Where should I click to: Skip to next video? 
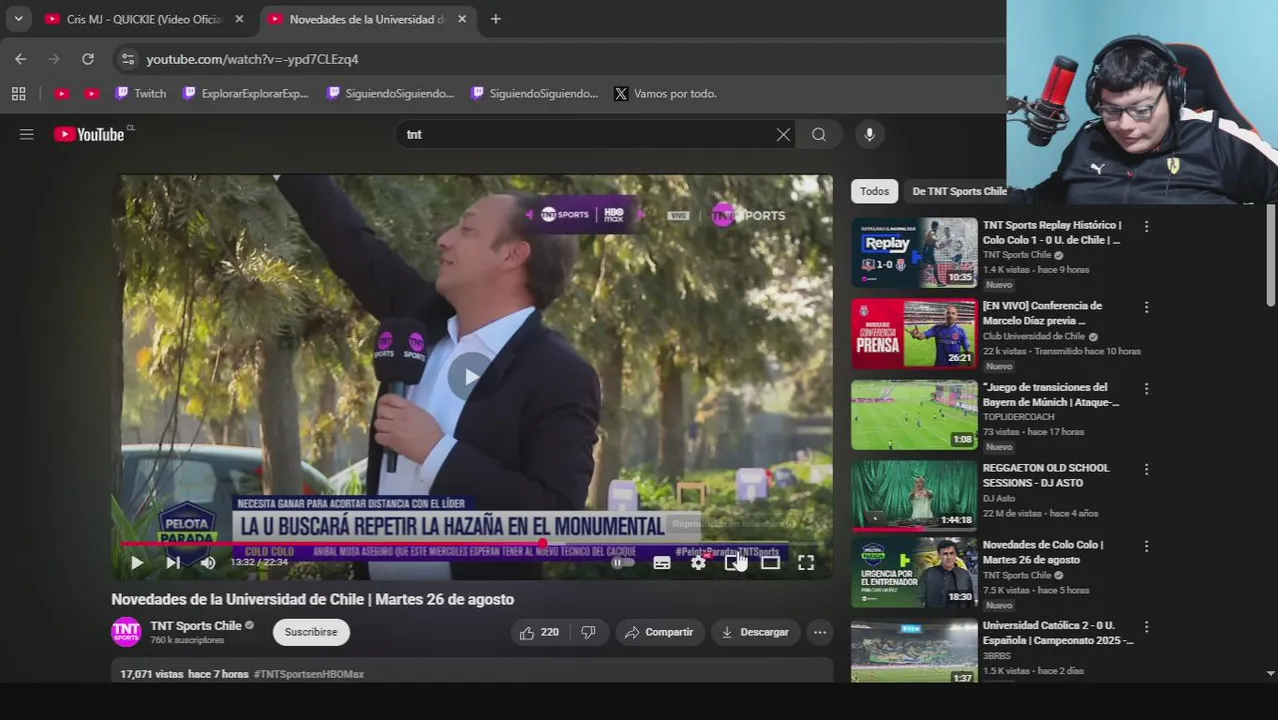173,563
